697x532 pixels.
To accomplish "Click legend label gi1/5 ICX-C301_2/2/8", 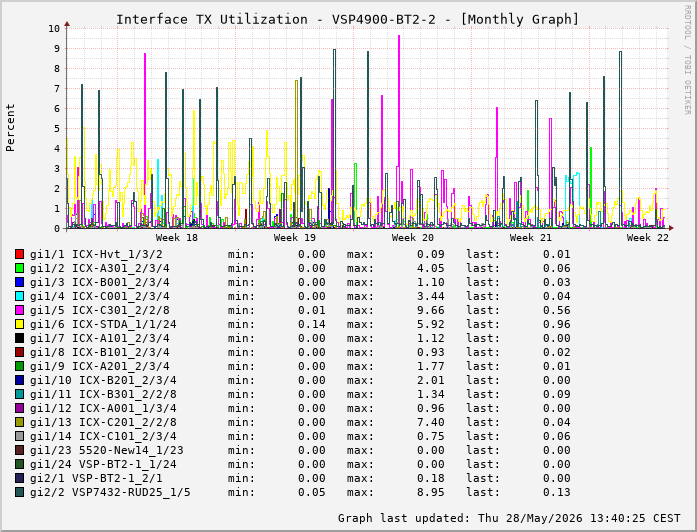I will coord(100,310).
